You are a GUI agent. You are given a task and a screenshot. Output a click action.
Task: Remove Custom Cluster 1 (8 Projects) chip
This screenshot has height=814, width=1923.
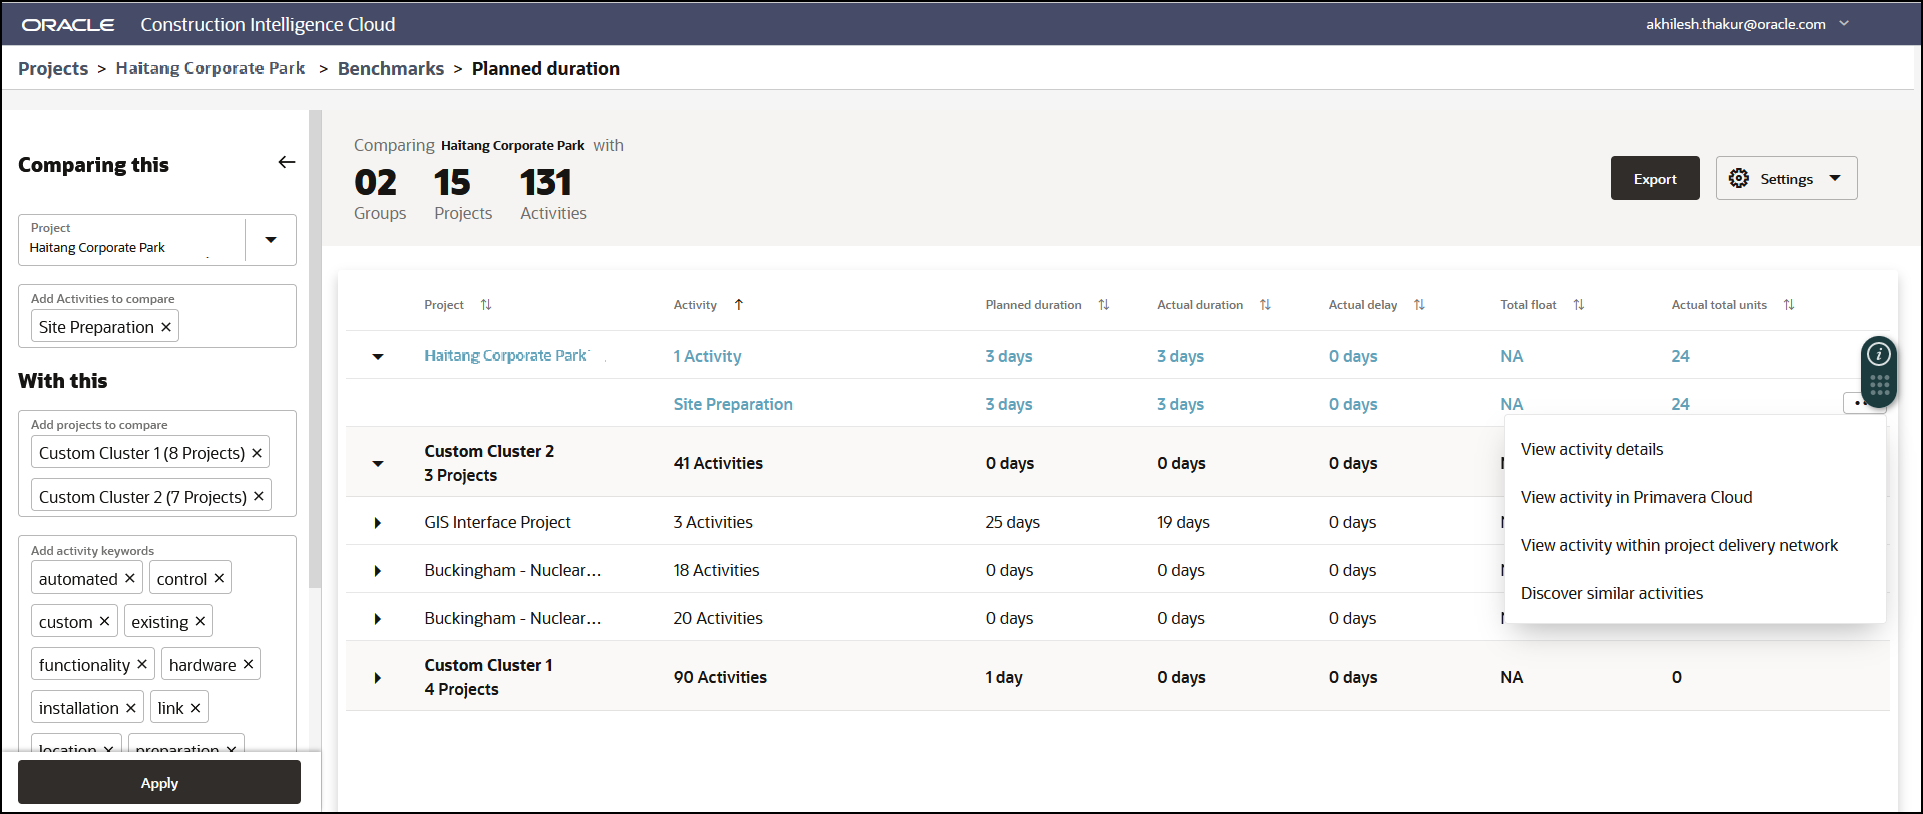pyautogui.click(x=257, y=453)
